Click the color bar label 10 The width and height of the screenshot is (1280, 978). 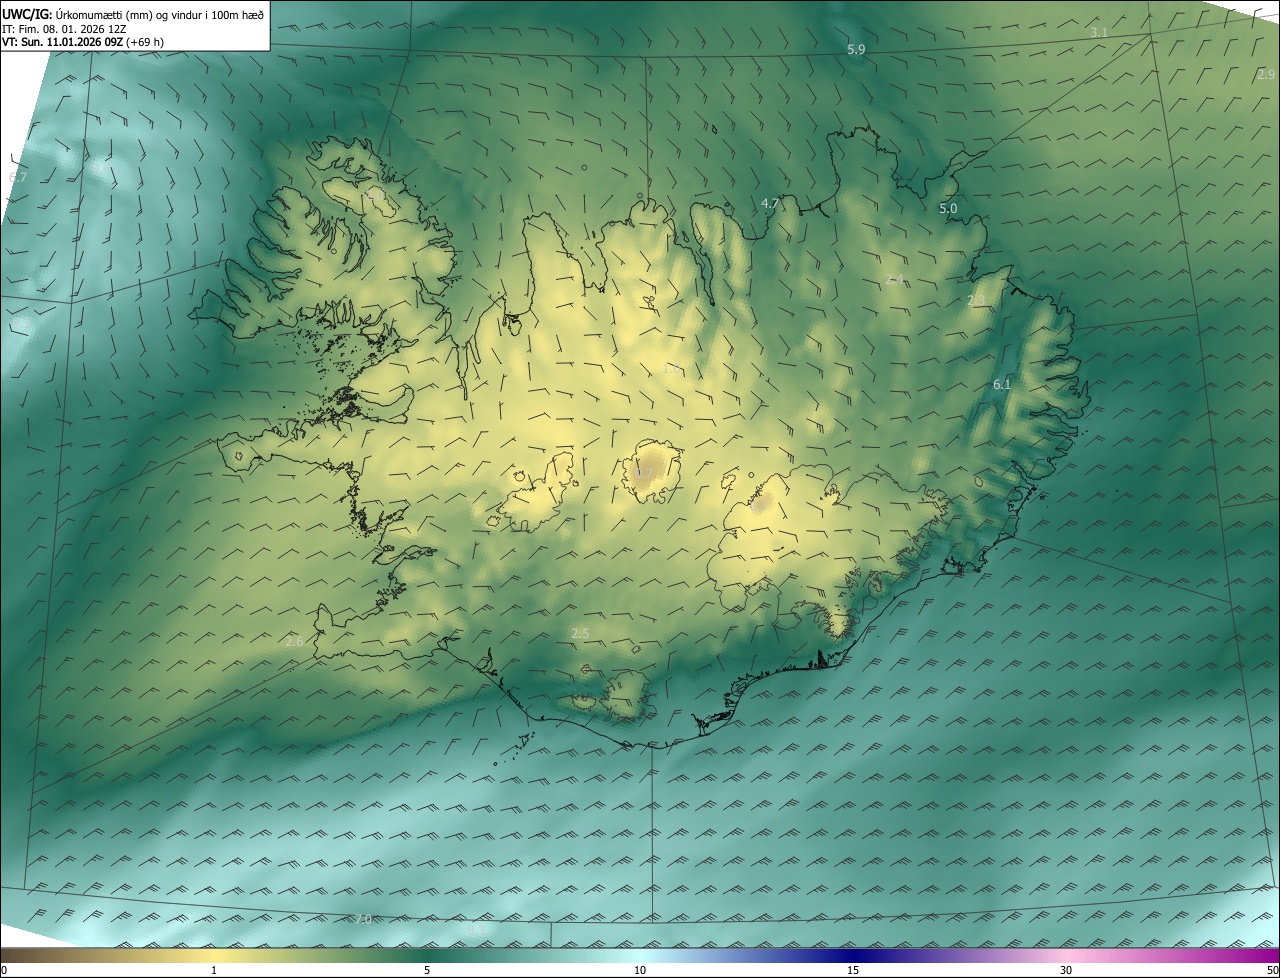(640, 970)
